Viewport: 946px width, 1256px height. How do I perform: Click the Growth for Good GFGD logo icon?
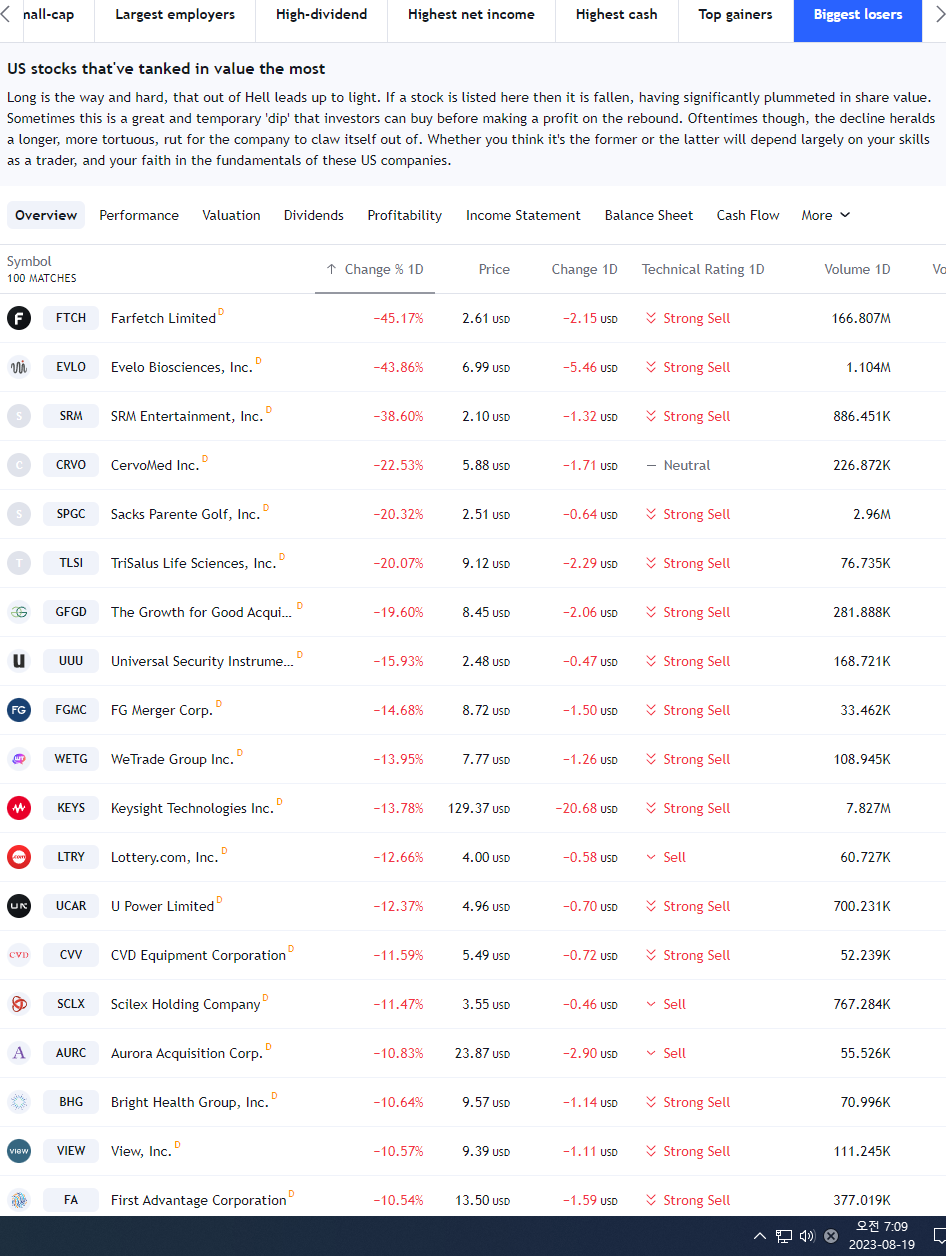tap(19, 612)
